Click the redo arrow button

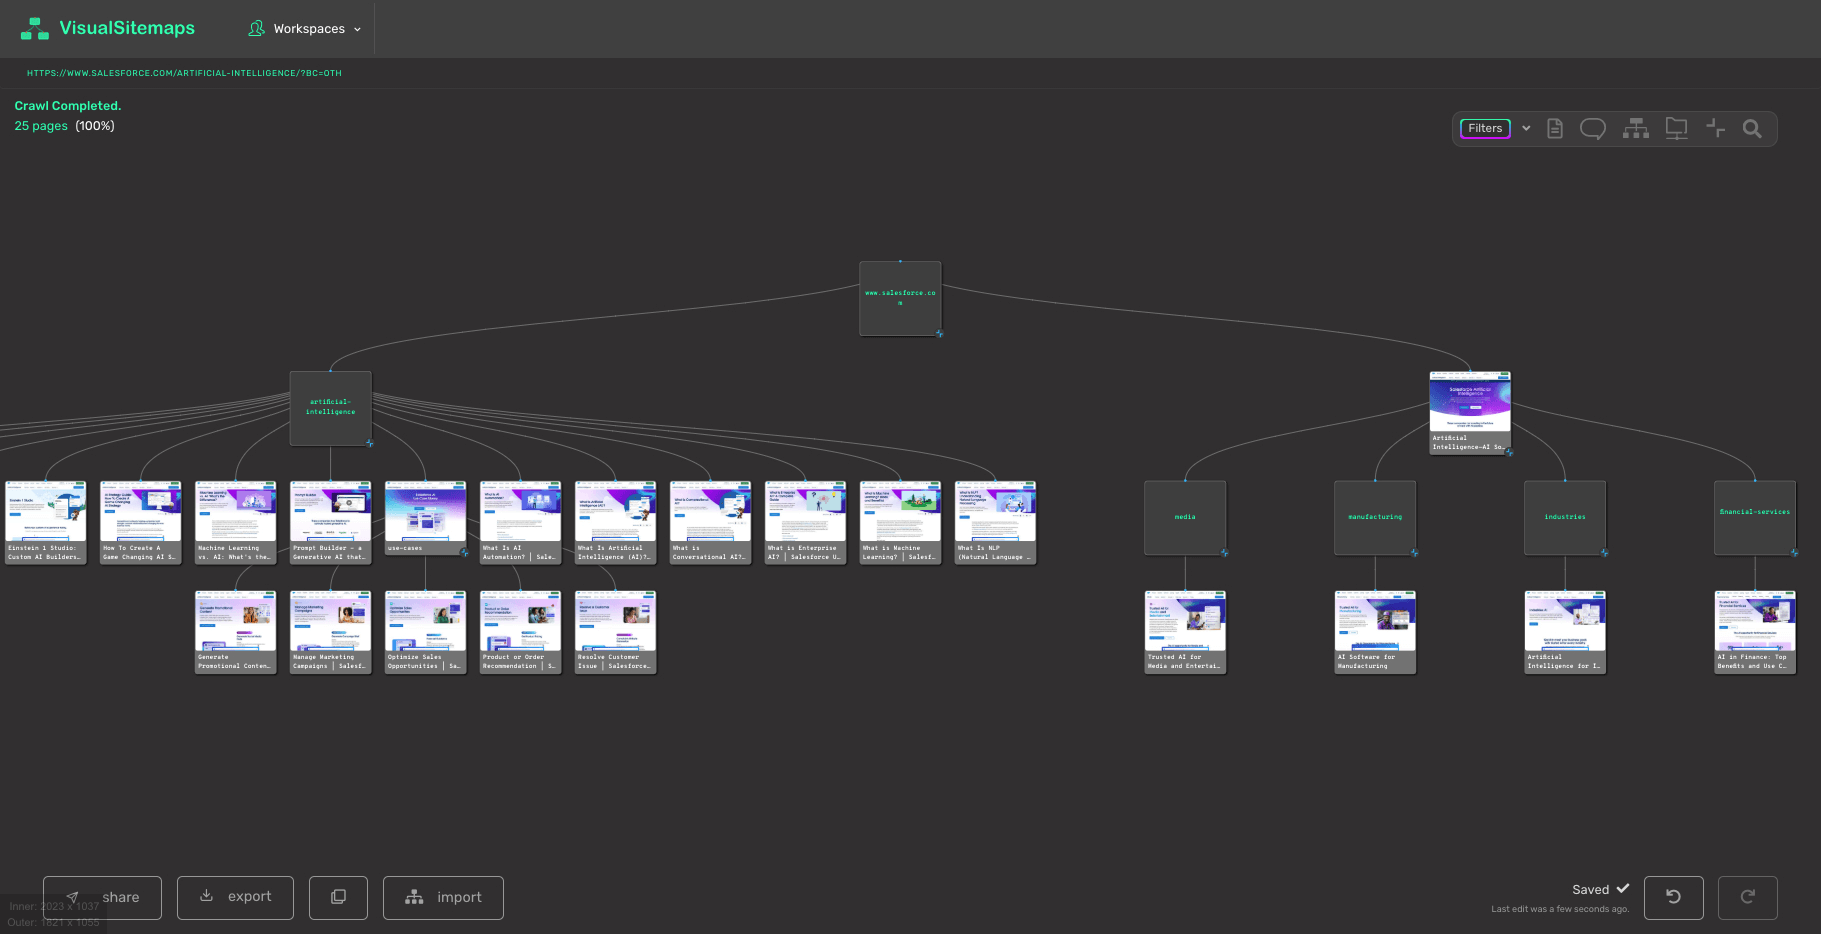pos(1747,897)
